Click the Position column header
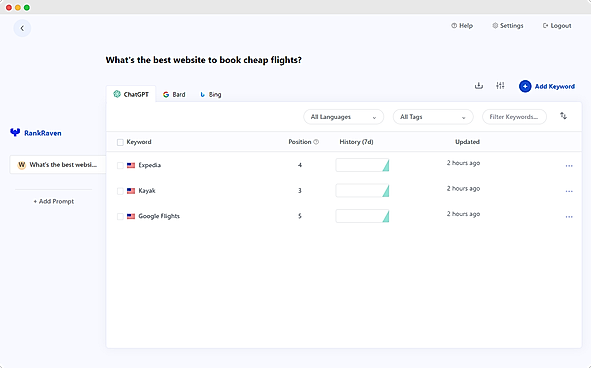The image size is (591, 368). click(300, 142)
